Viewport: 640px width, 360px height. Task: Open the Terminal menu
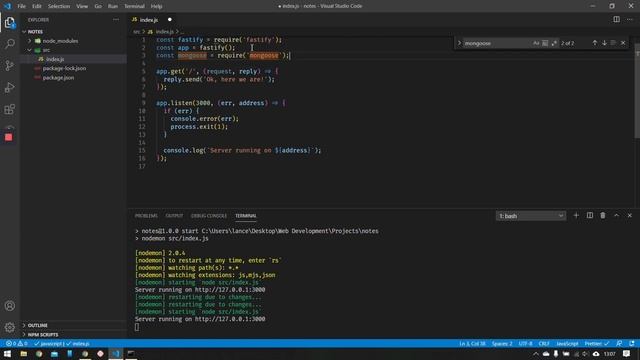tap(134, 6)
